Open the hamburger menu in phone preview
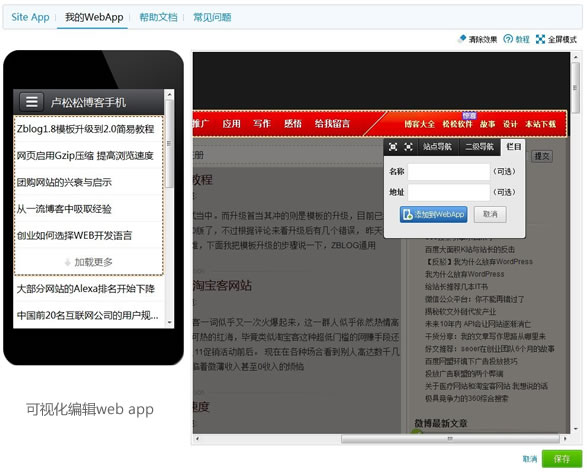The height and width of the screenshot is (472, 588). (x=32, y=101)
